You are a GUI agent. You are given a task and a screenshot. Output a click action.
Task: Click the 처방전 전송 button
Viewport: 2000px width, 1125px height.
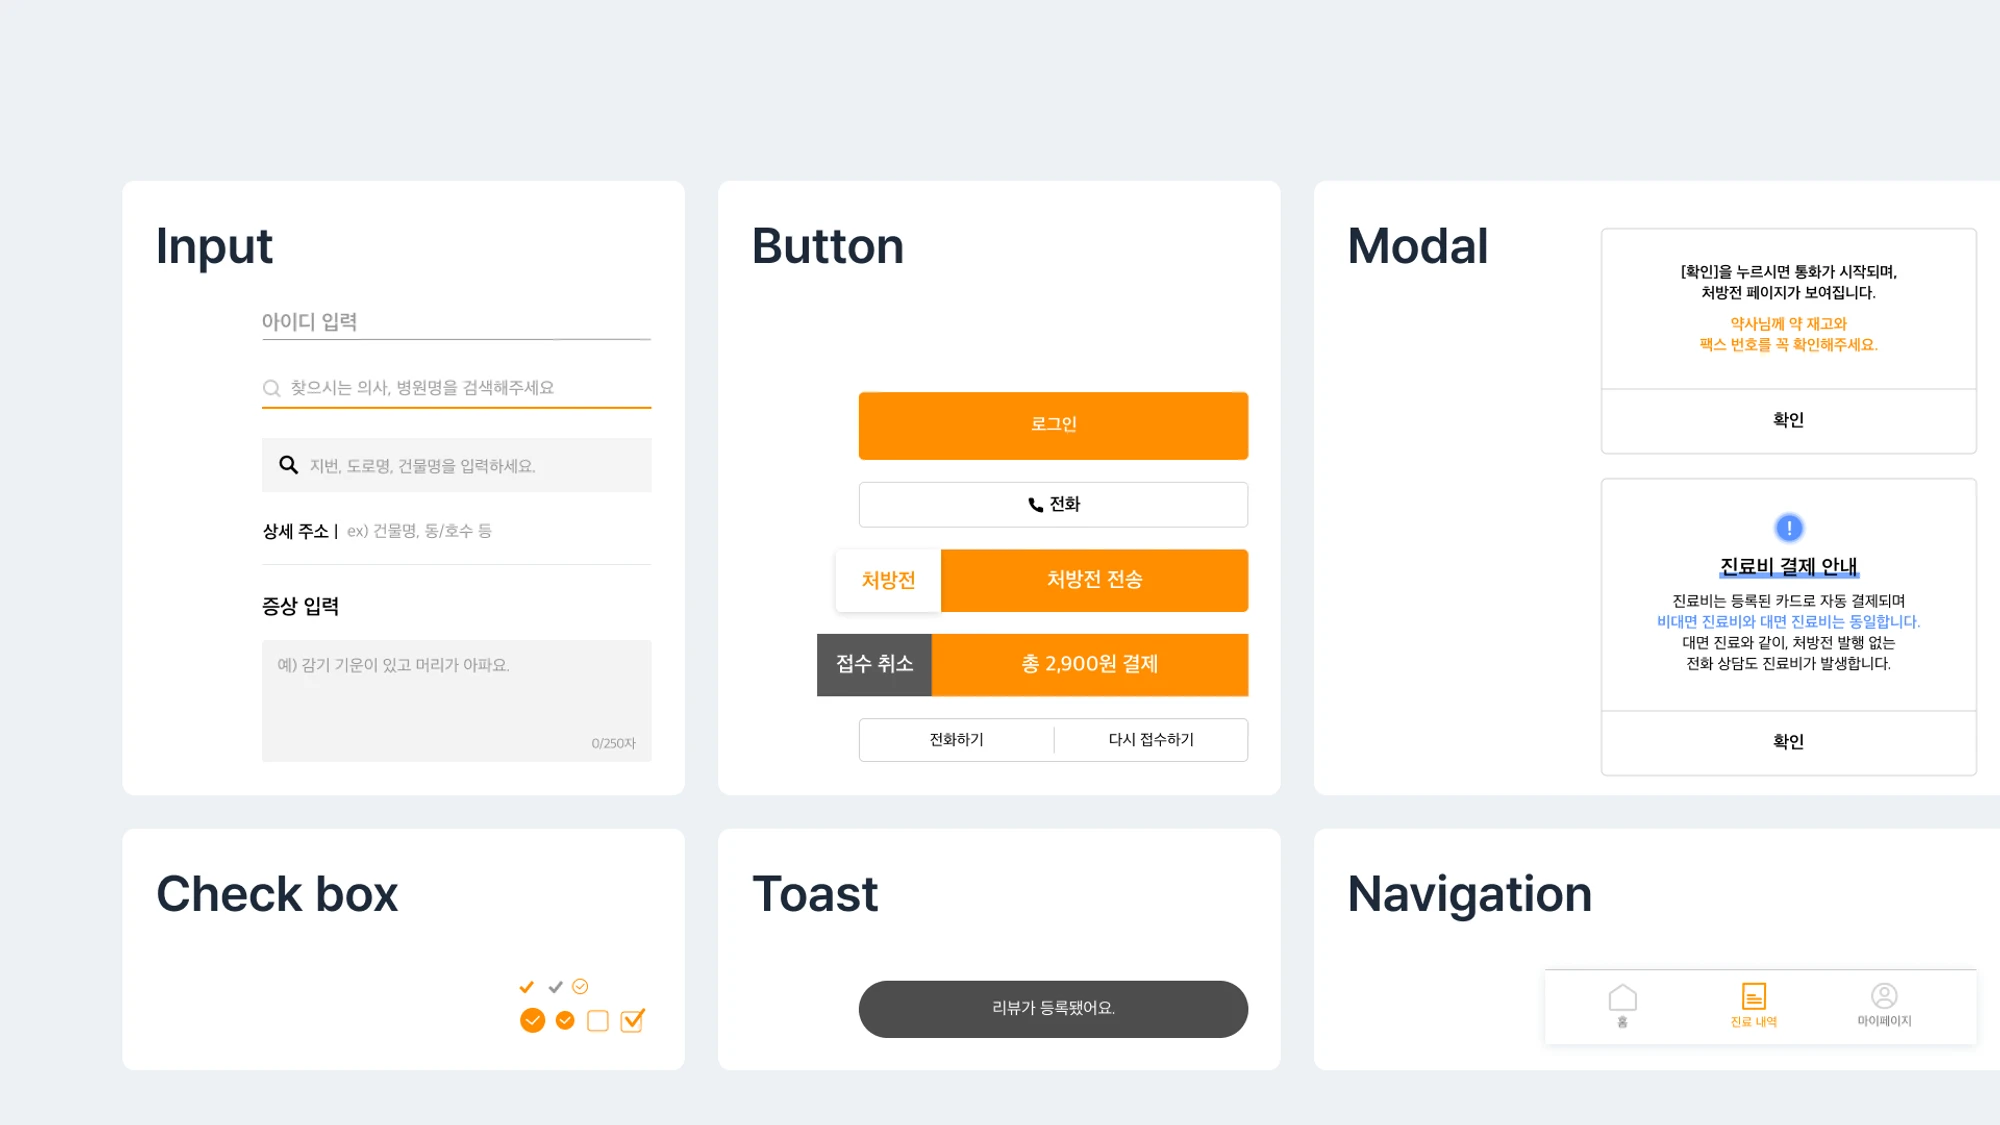(1094, 580)
